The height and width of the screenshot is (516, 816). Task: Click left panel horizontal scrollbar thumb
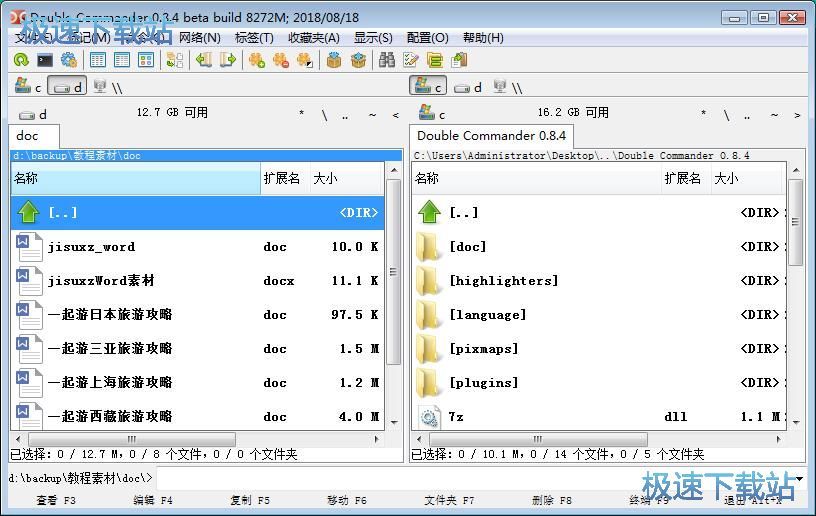pyautogui.click(x=132, y=439)
